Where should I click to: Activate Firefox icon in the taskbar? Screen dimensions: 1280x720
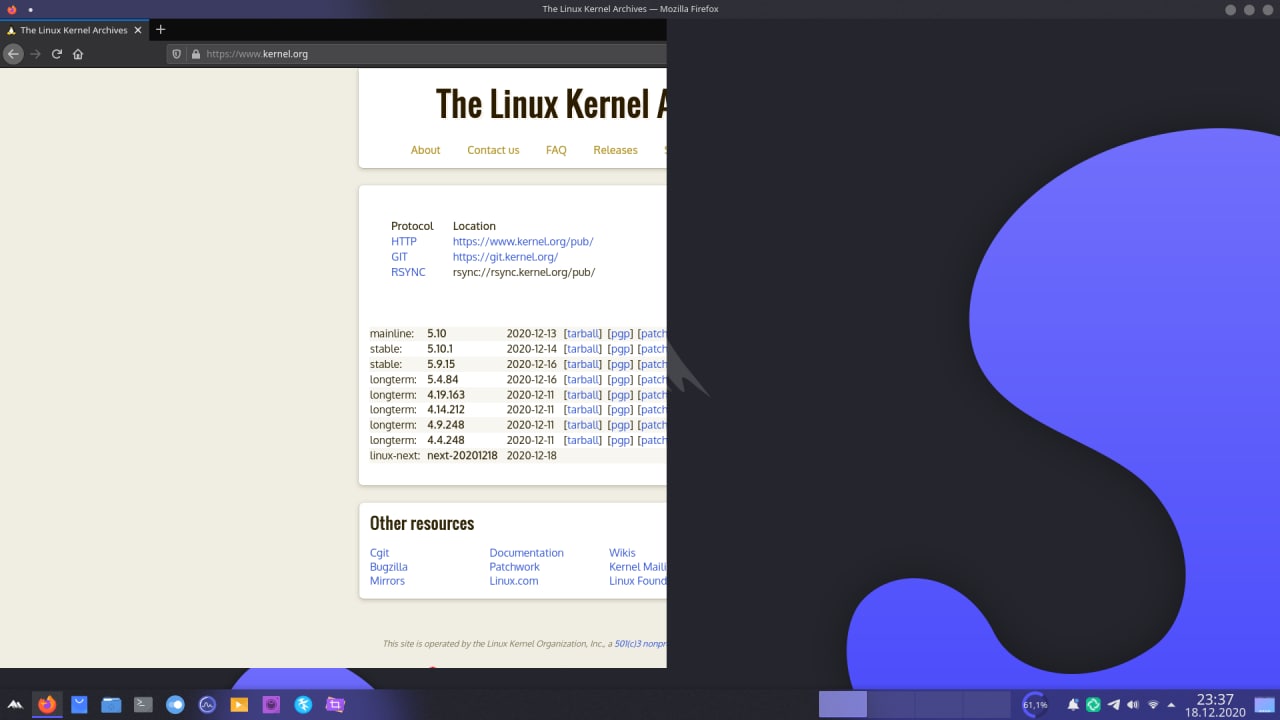[47, 705]
